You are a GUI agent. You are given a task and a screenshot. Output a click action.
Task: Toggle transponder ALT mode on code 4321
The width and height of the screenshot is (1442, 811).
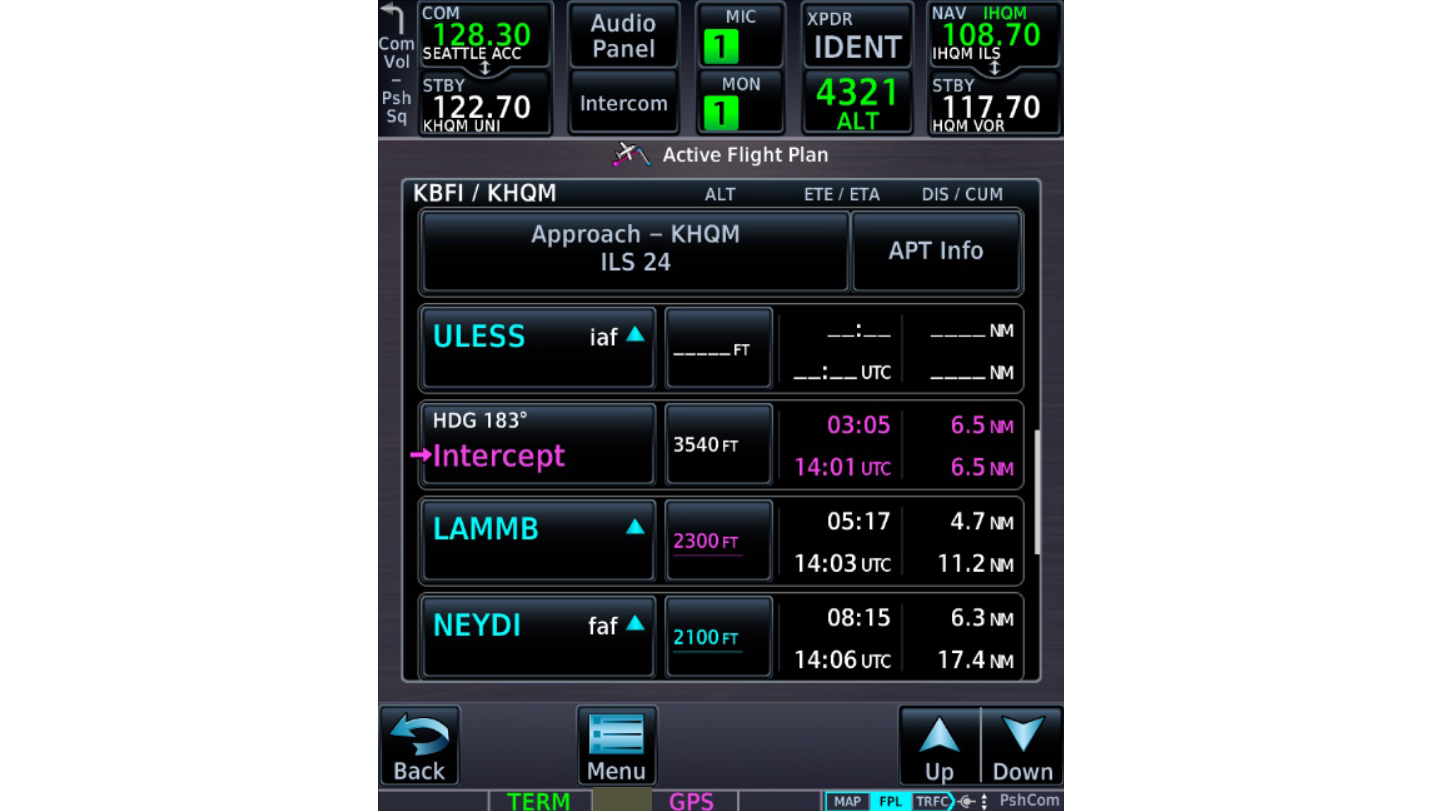(857, 101)
